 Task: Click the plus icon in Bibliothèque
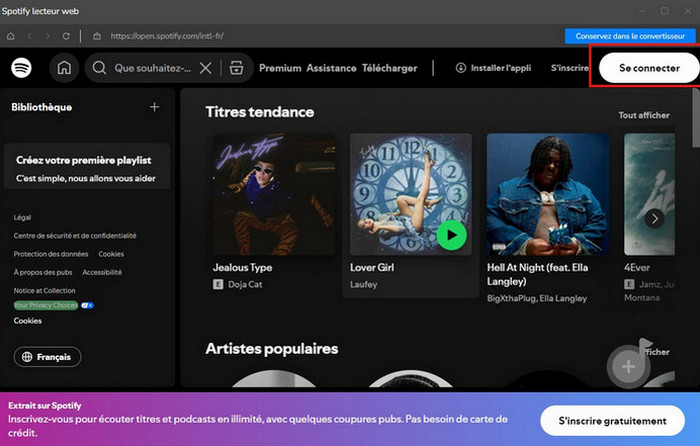tap(154, 107)
